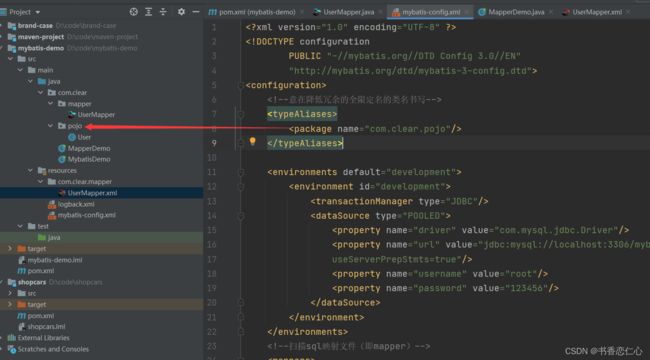Select the mybatis-demo module

[x=41, y=48]
